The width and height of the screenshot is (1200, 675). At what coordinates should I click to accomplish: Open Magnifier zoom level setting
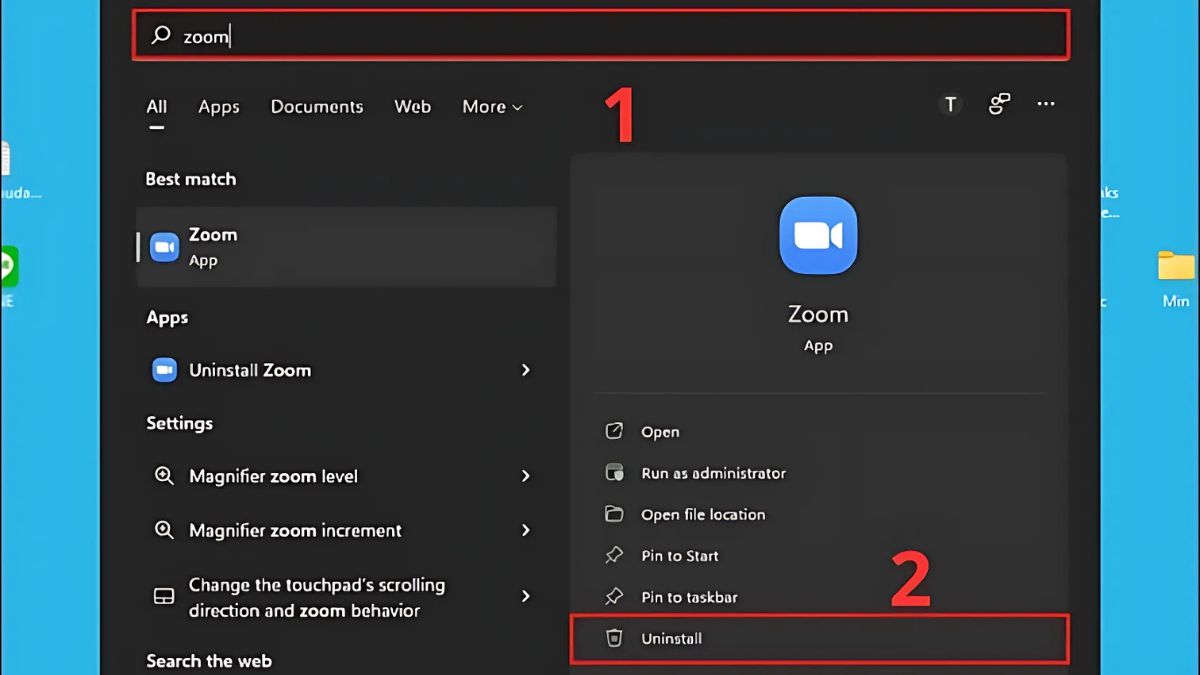click(x=346, y=476)
